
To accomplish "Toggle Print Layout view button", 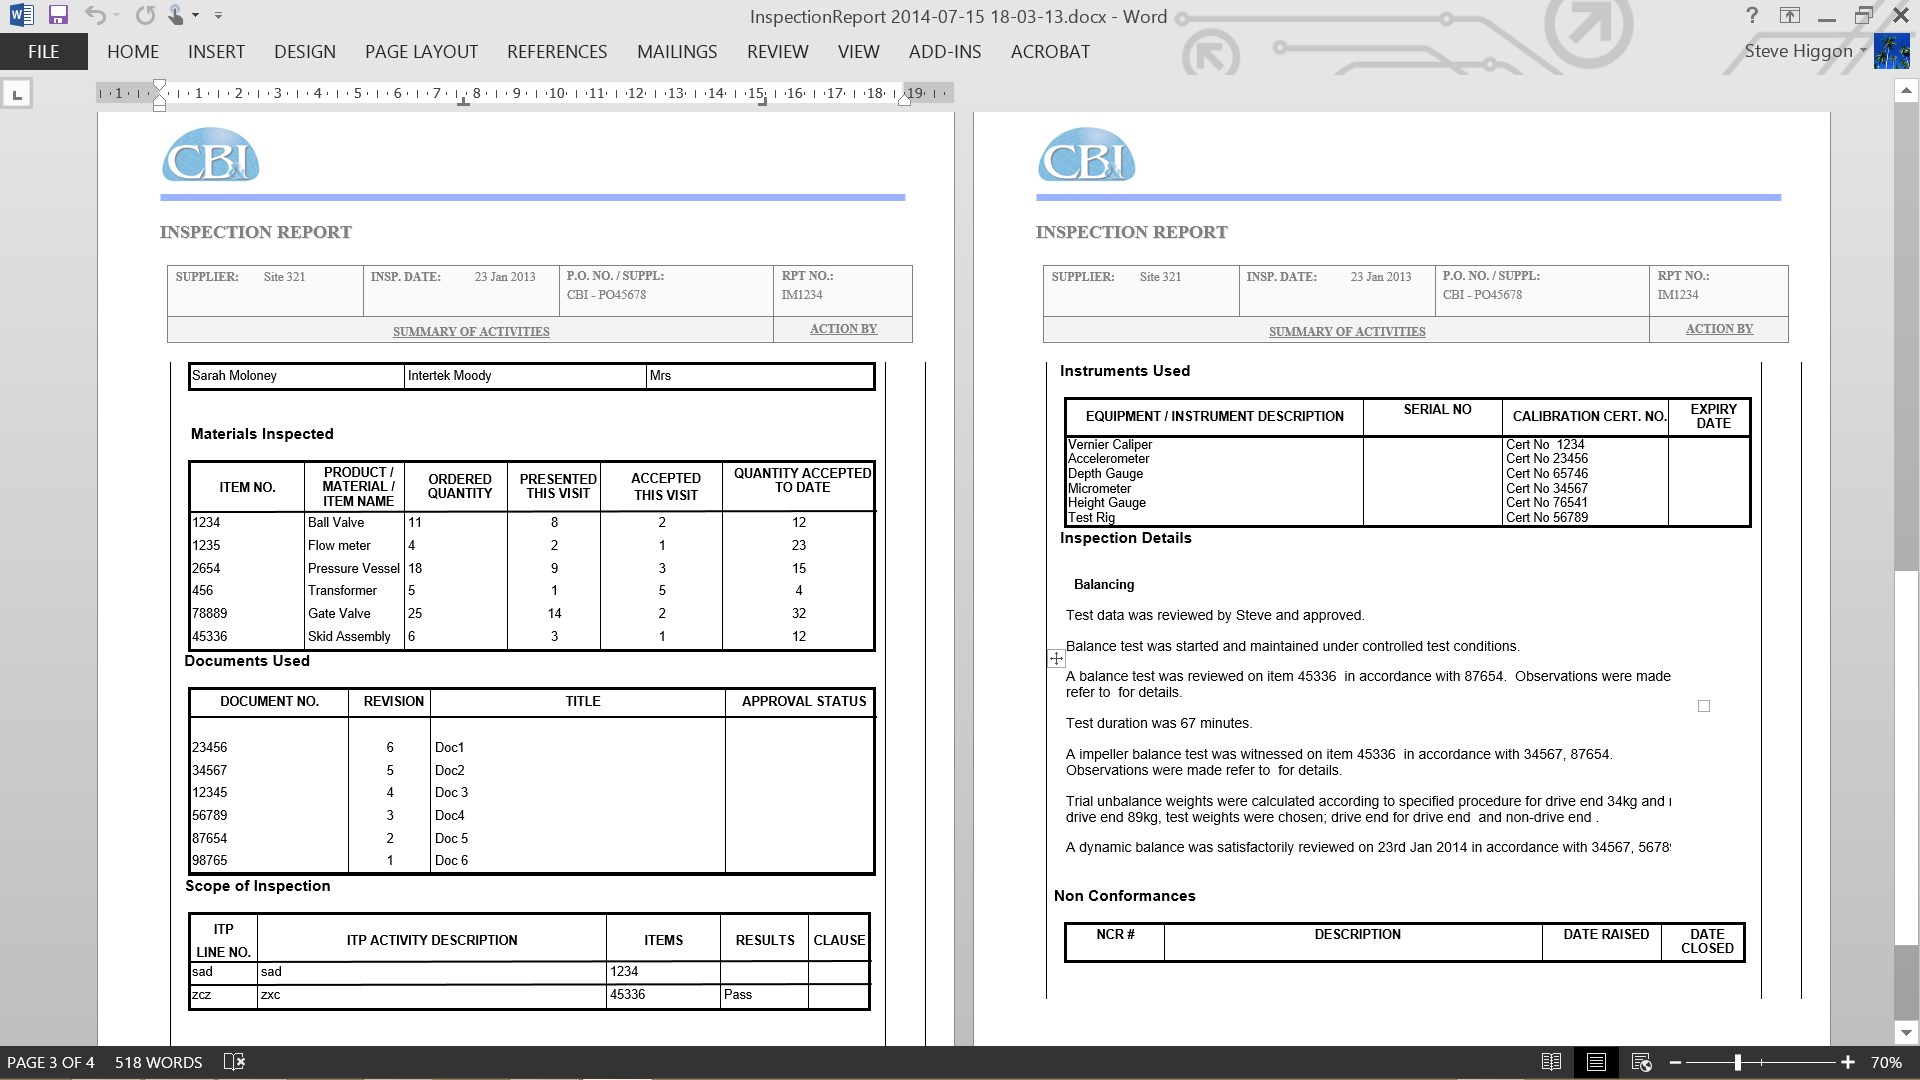I will click(x=1596, y=1062).
